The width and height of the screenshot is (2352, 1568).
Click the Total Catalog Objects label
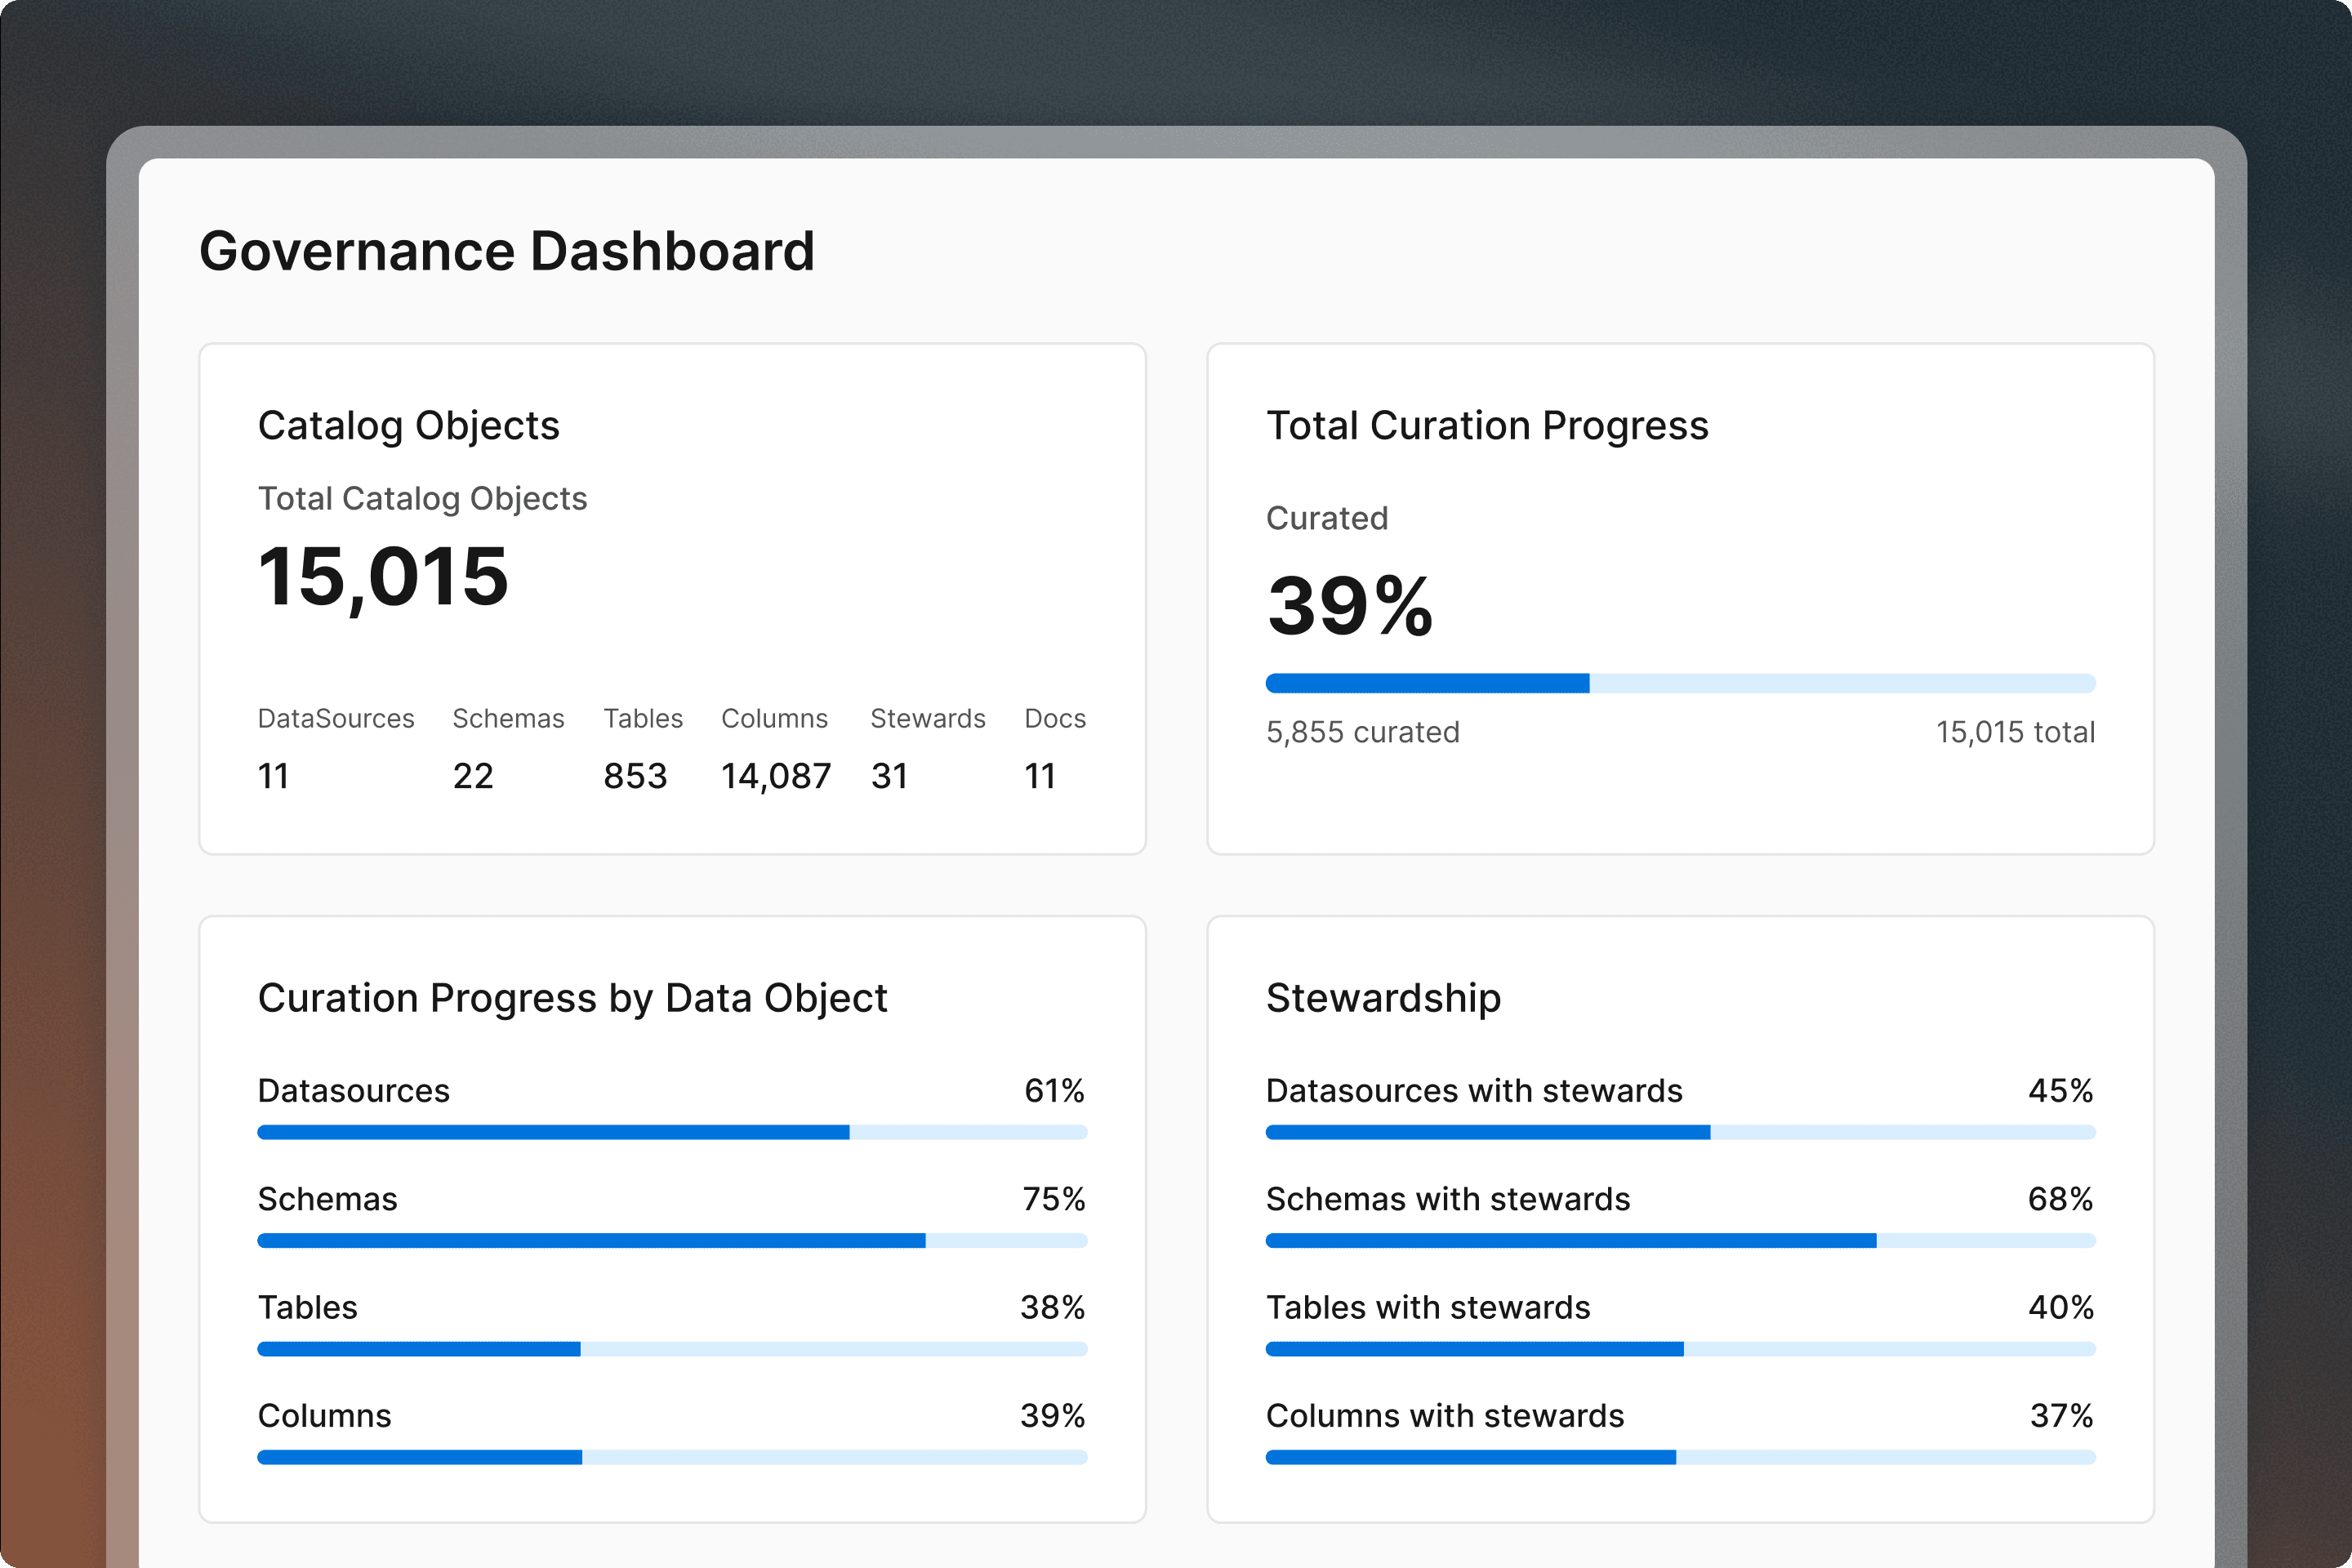click(422, 498)
